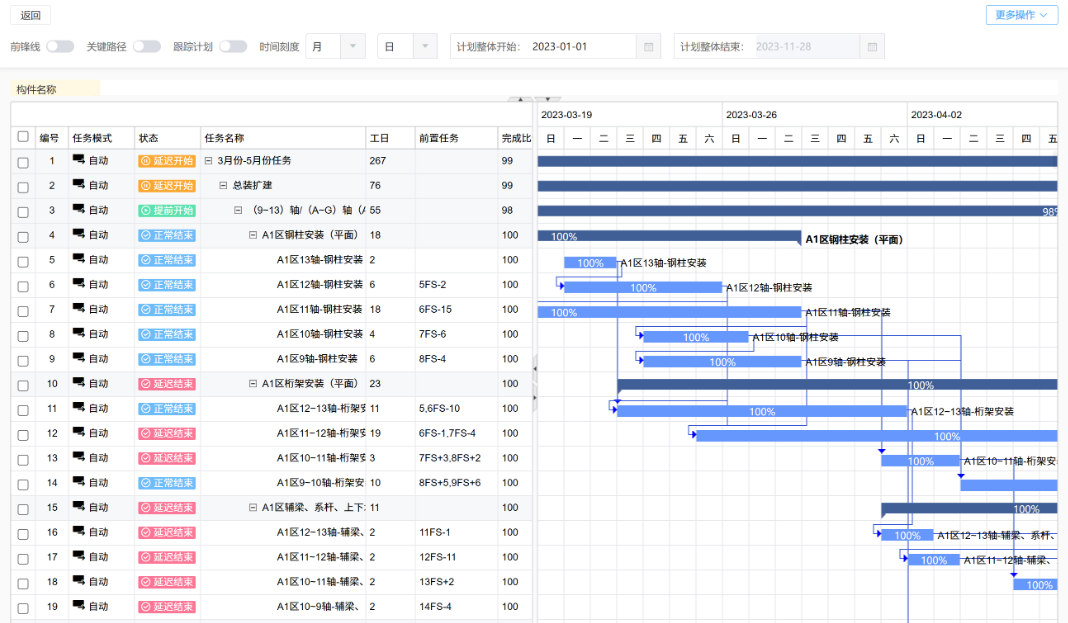Collapse the A1区钢柱安装（平面） group

coord(253,235)
